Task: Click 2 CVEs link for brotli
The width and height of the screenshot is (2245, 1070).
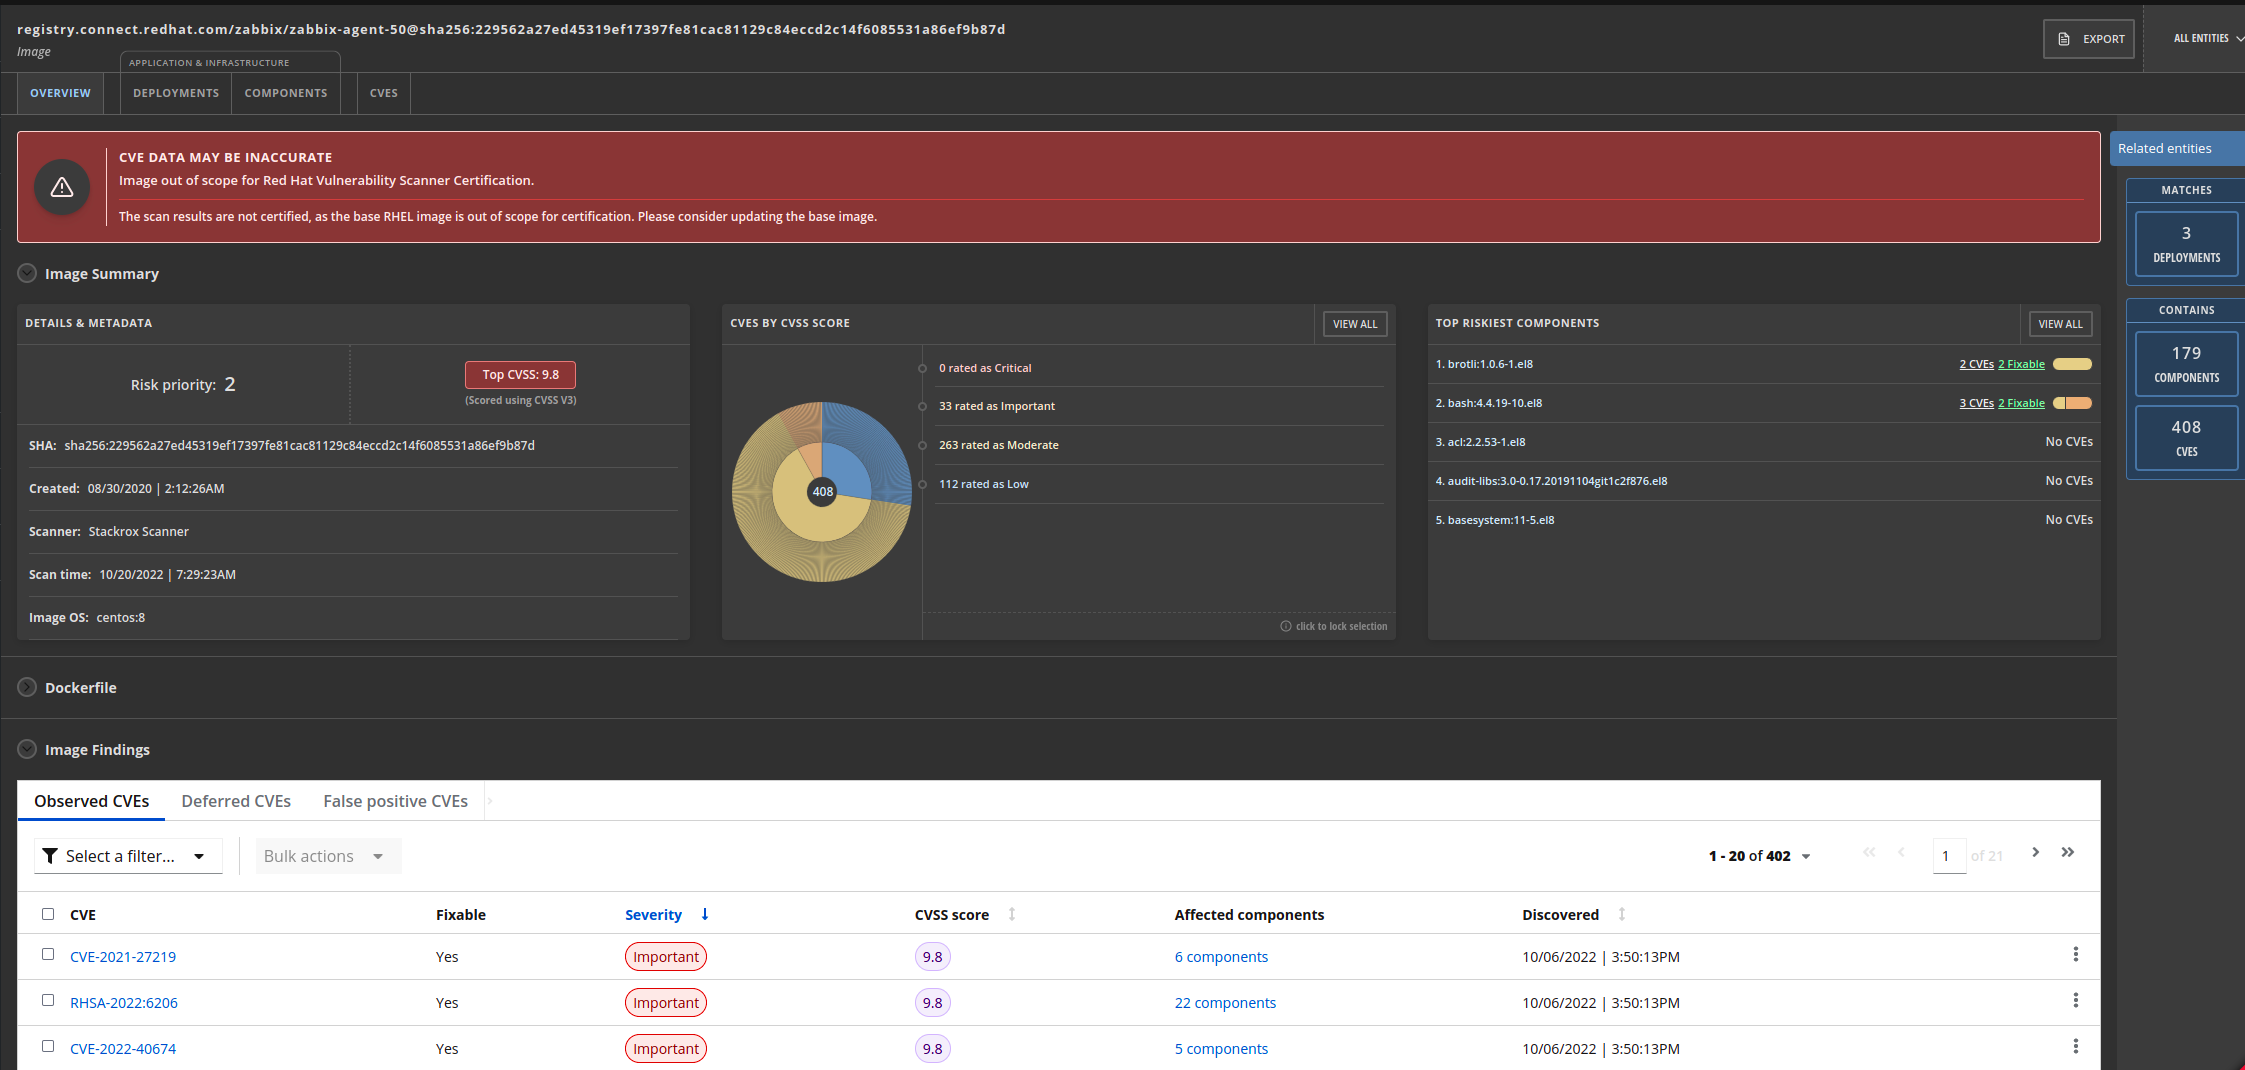Action: [1976, 364]
